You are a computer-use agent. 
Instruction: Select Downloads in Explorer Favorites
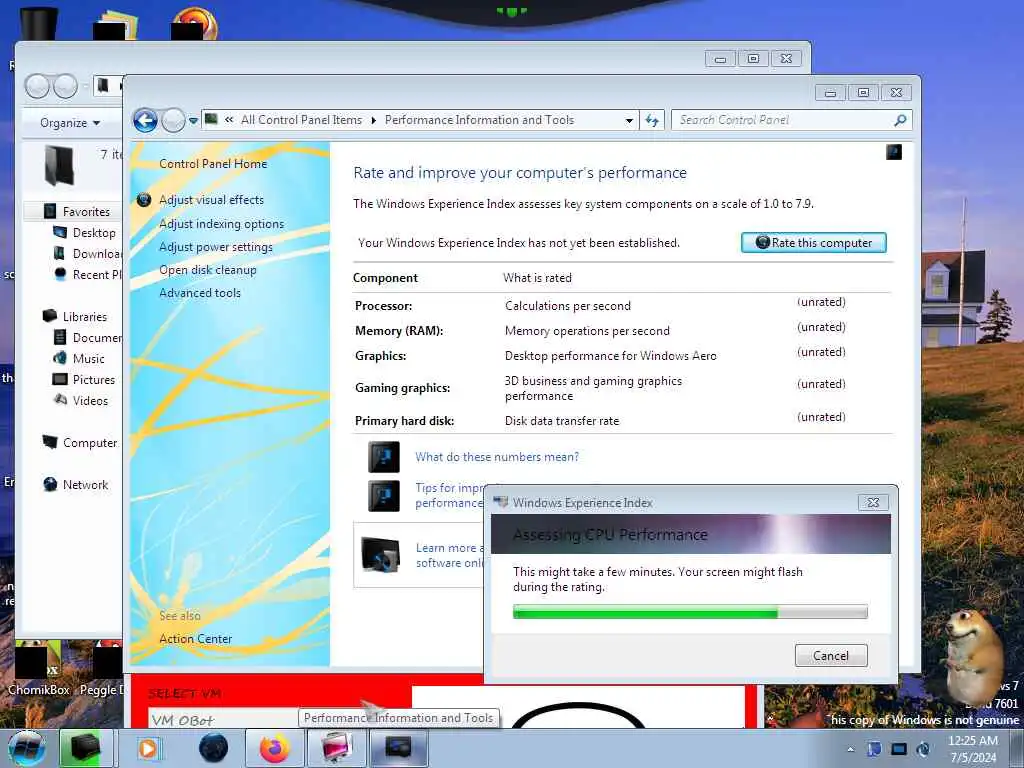(x=97, y=254)
